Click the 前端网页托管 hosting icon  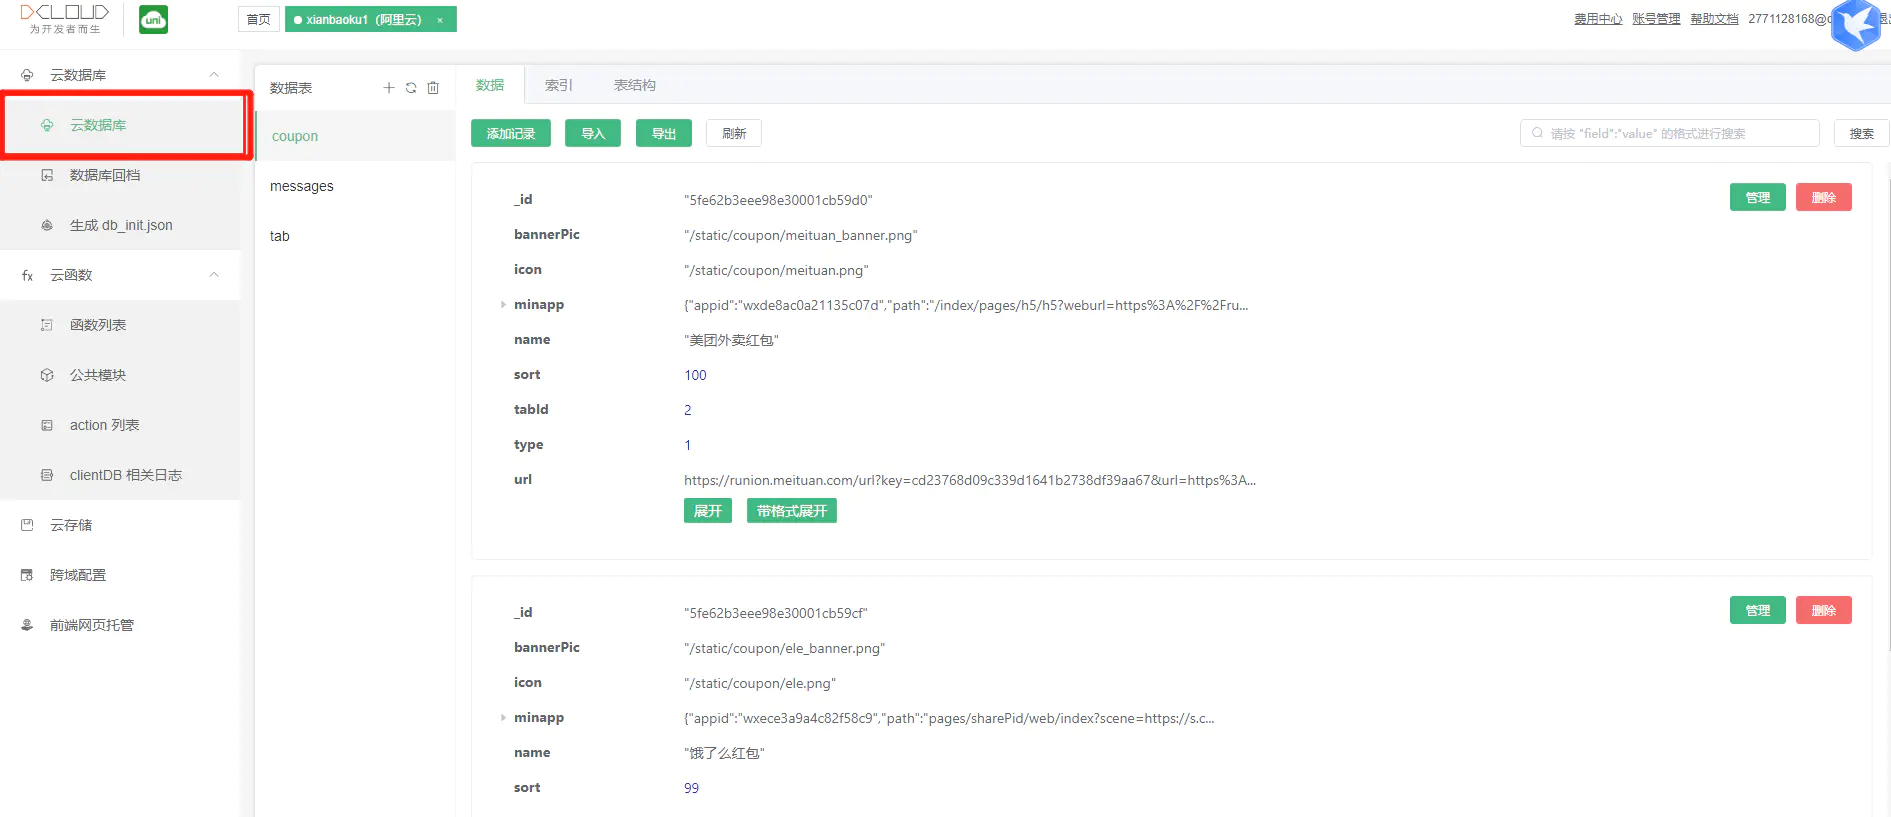pos(27,625)
